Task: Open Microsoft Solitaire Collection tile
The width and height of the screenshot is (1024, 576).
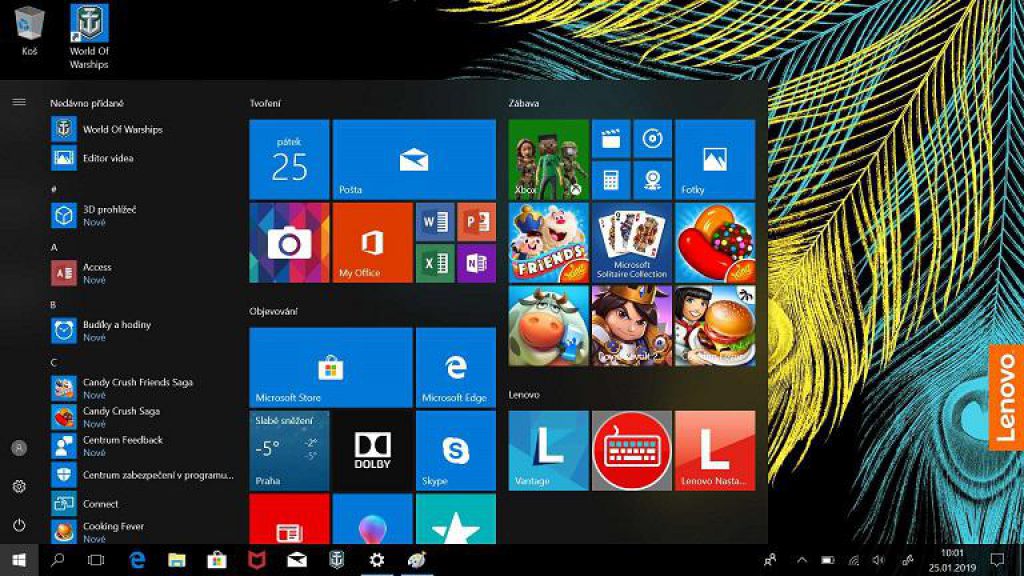Action: pos(632,243)
